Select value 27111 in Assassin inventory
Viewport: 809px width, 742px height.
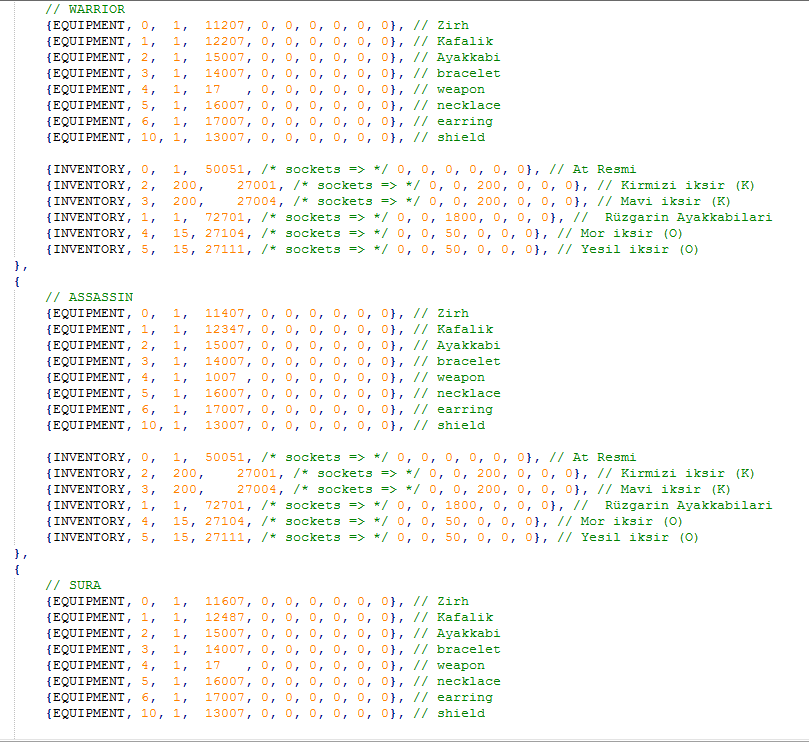(224, 537)
